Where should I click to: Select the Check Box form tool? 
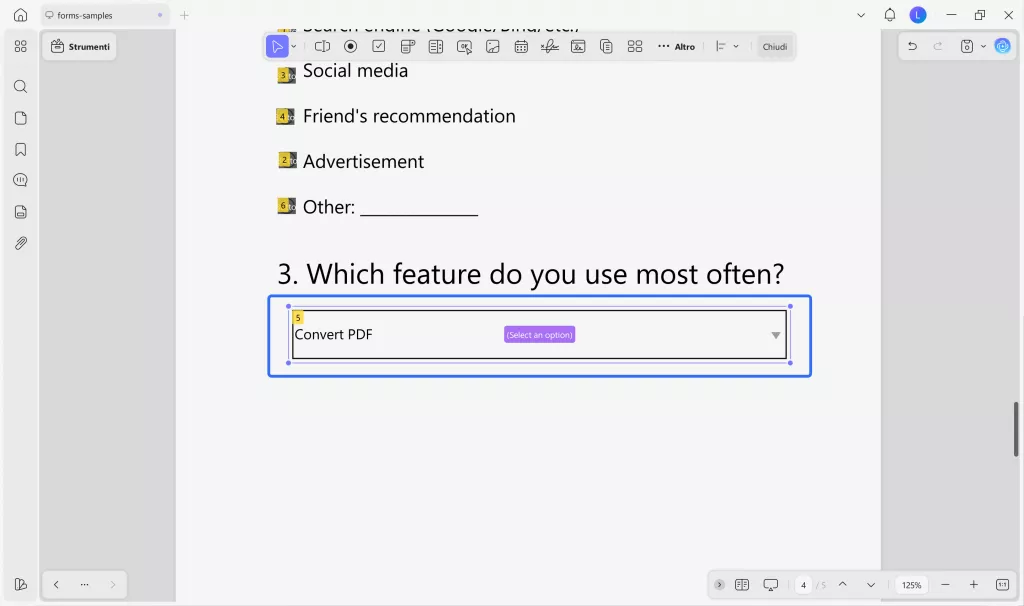click(x=380, y=46)
